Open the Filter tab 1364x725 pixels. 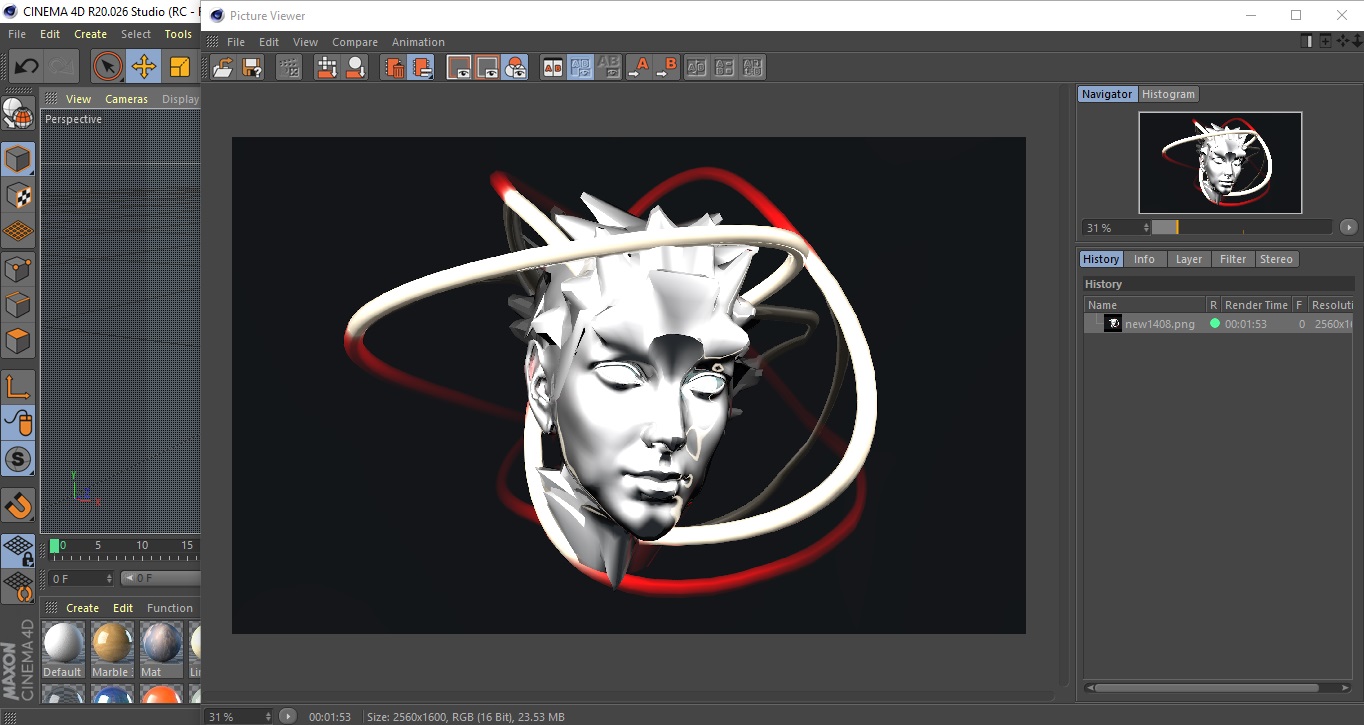pyautogui.click(x=1232, y=259)
